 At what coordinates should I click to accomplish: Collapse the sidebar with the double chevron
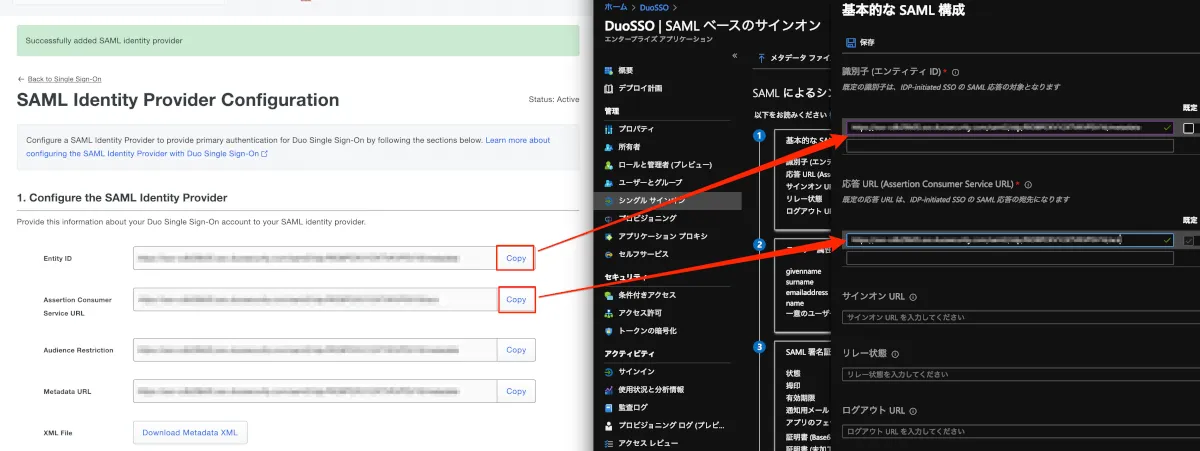pos(735,56)
